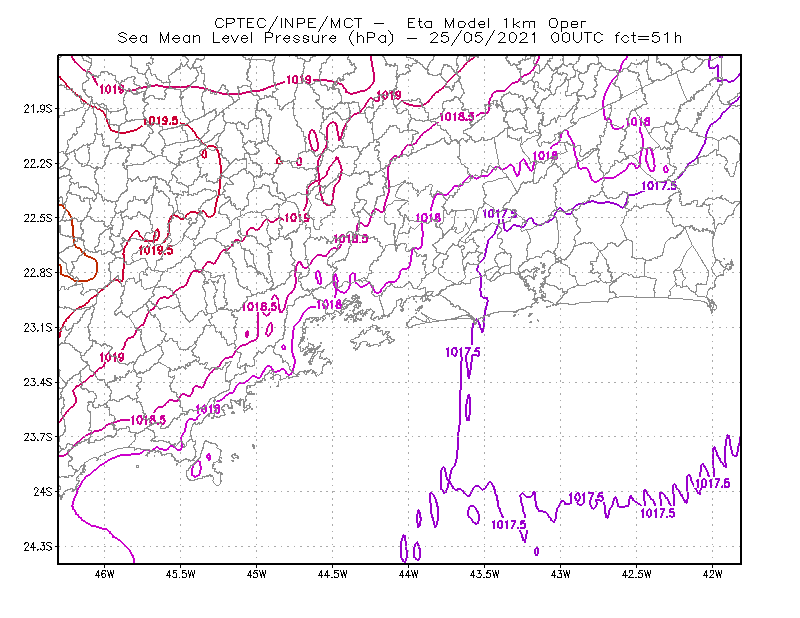Click the 45W longitude axis label
Image resolution: width=800 pixels, height=618 pixels.
pyautogui.click(x=257, y=574)
